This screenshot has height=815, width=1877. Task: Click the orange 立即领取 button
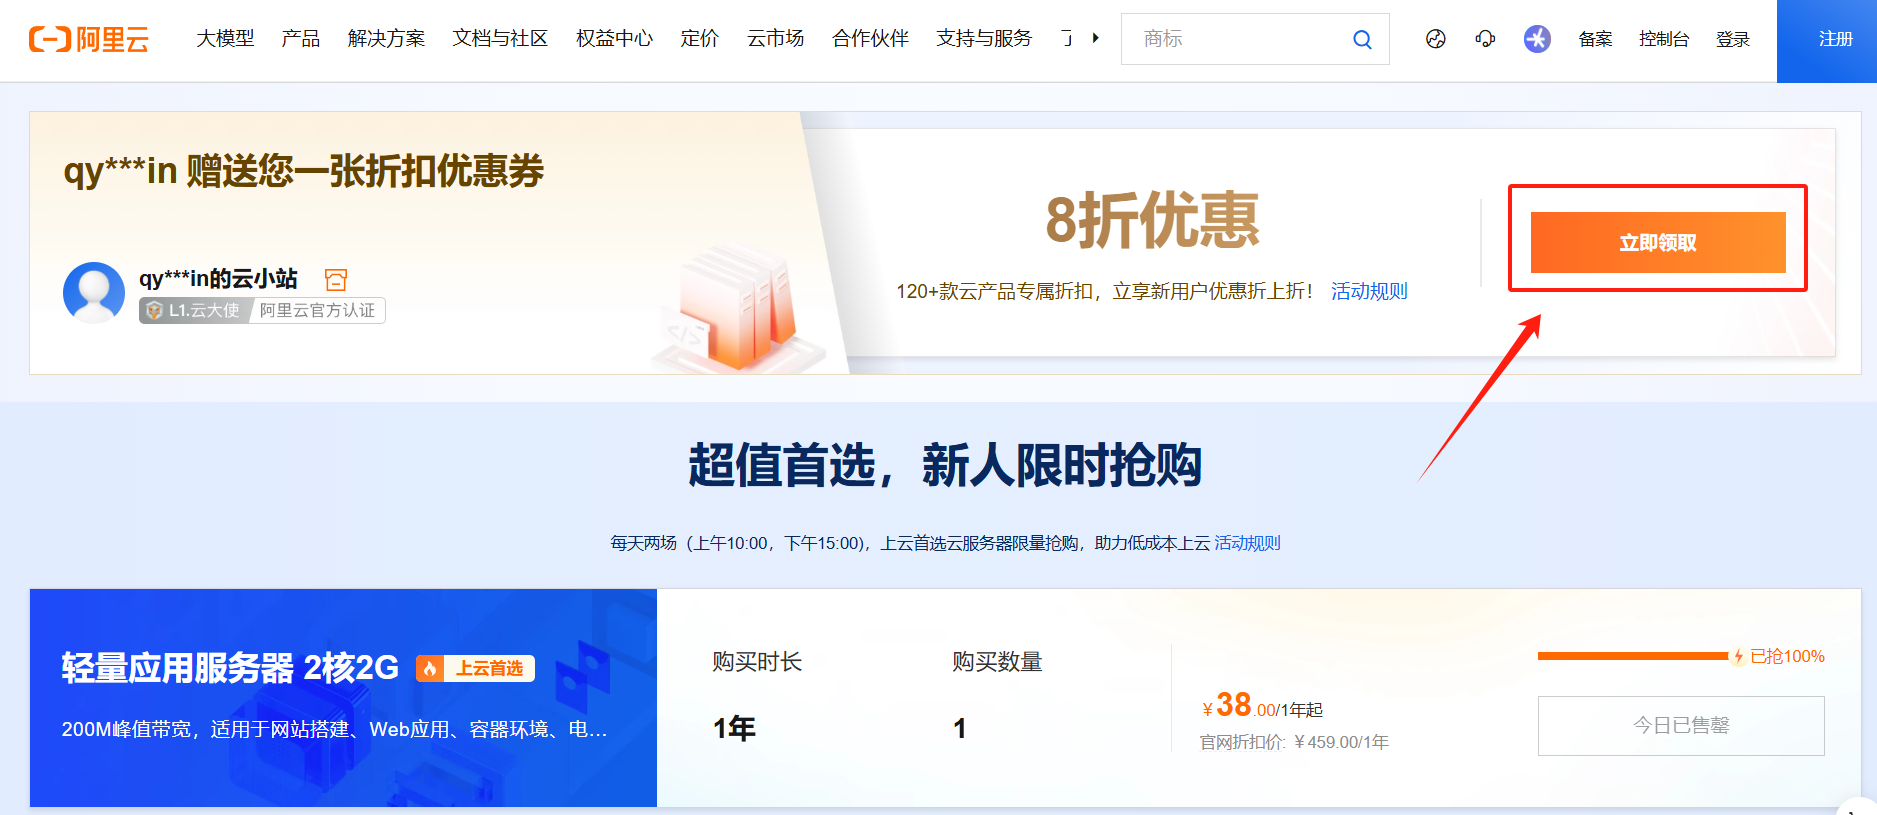1658,242
